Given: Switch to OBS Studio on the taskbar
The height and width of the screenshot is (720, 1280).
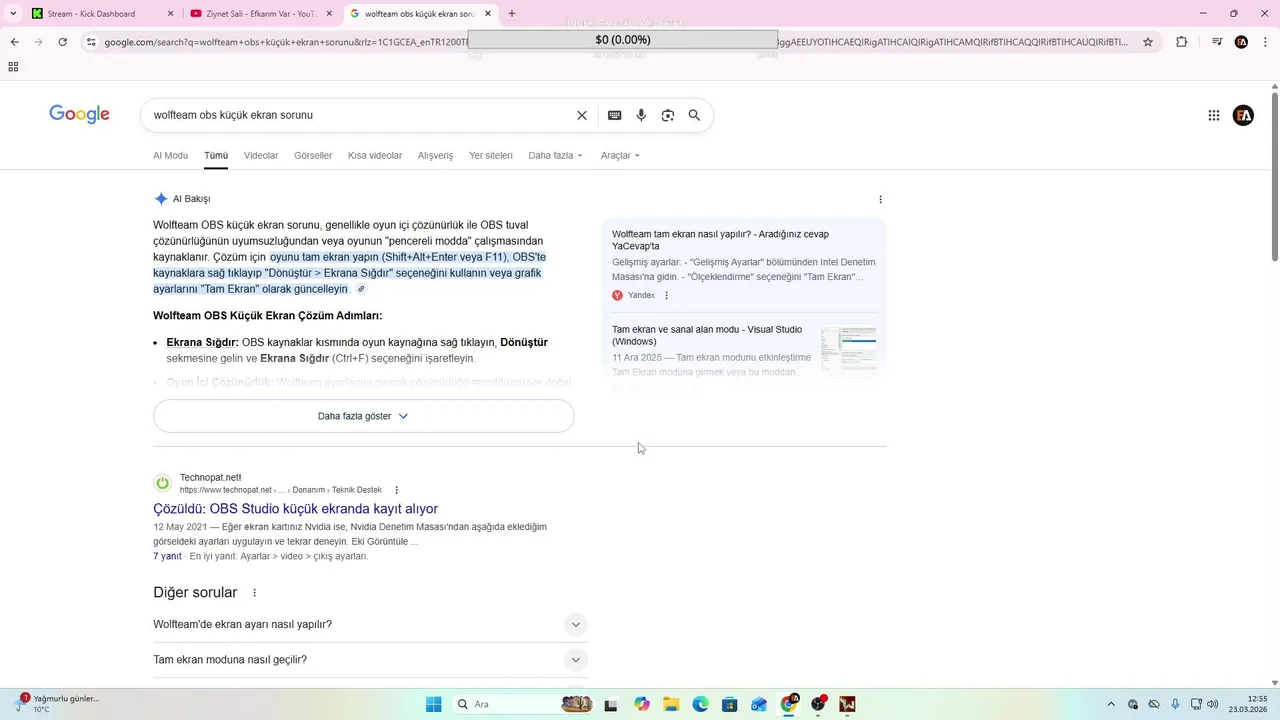Looking at the screenshot, I should point(819,704).
